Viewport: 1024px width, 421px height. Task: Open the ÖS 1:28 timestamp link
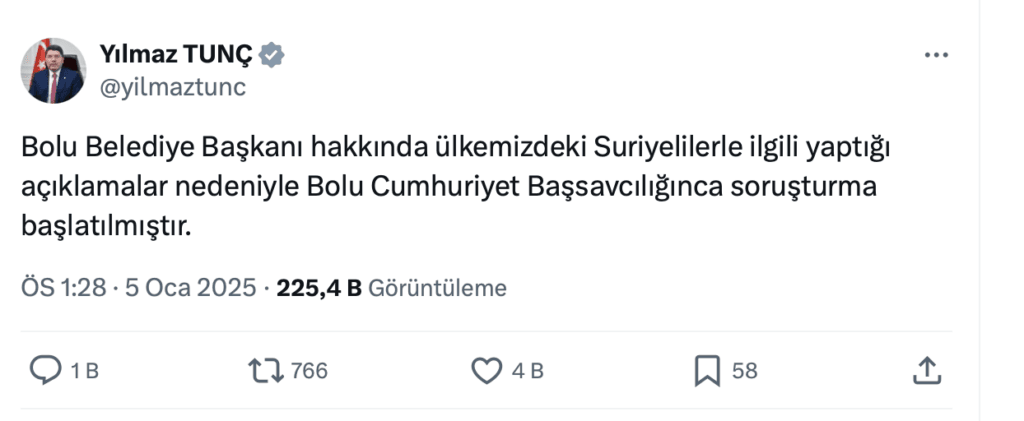(x=65, y=288)
